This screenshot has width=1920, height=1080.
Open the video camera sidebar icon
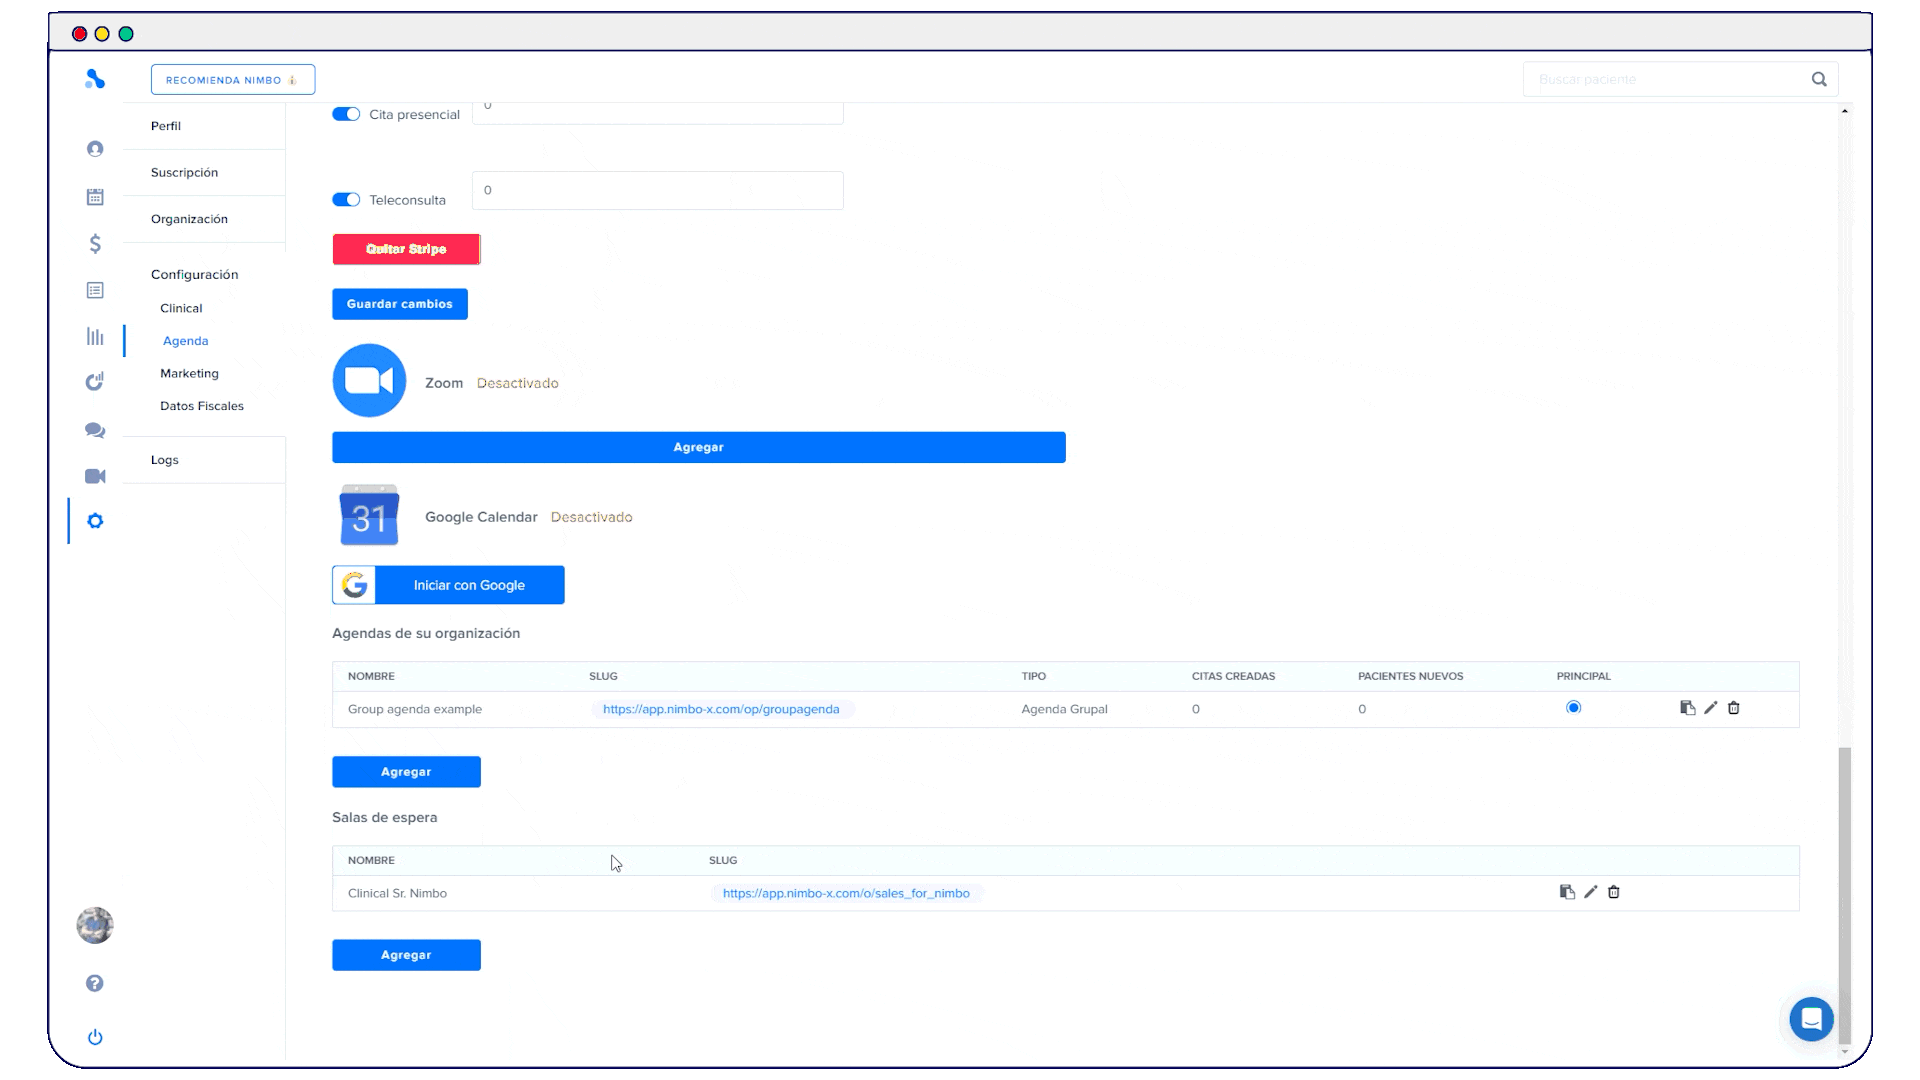tap(95, 476)
